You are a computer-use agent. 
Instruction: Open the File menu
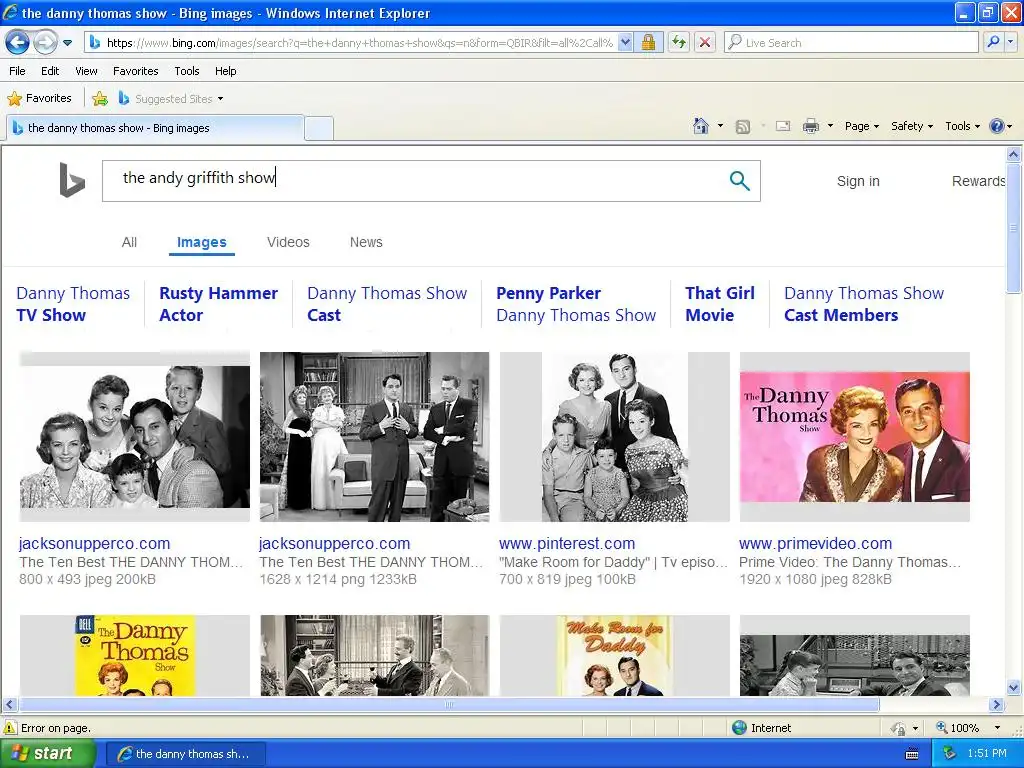pos(18,71)
